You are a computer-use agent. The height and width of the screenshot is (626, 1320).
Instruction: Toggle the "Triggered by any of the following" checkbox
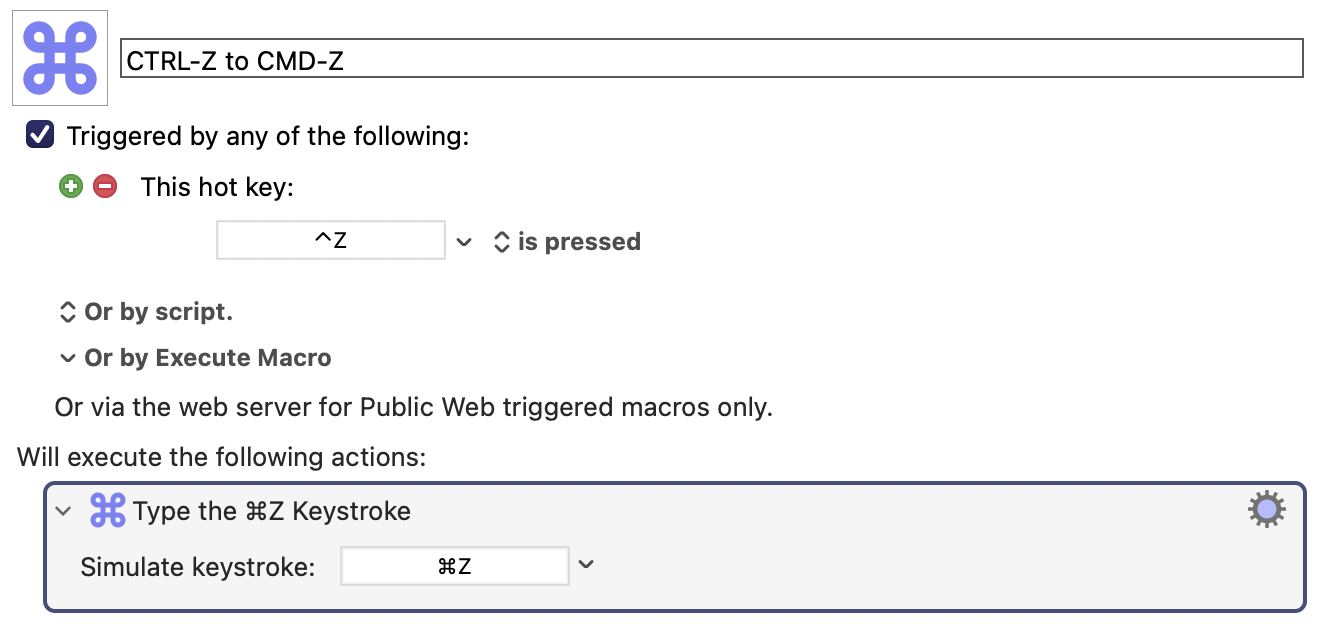click(40, 135)
